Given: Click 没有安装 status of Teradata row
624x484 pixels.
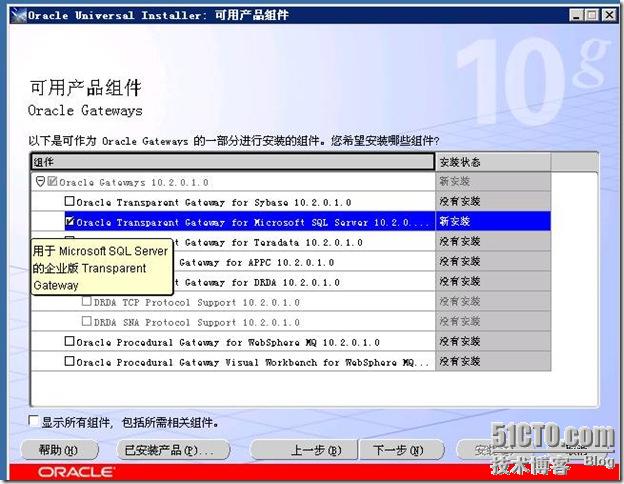Looking at the screenshot, I should (493, 241).
